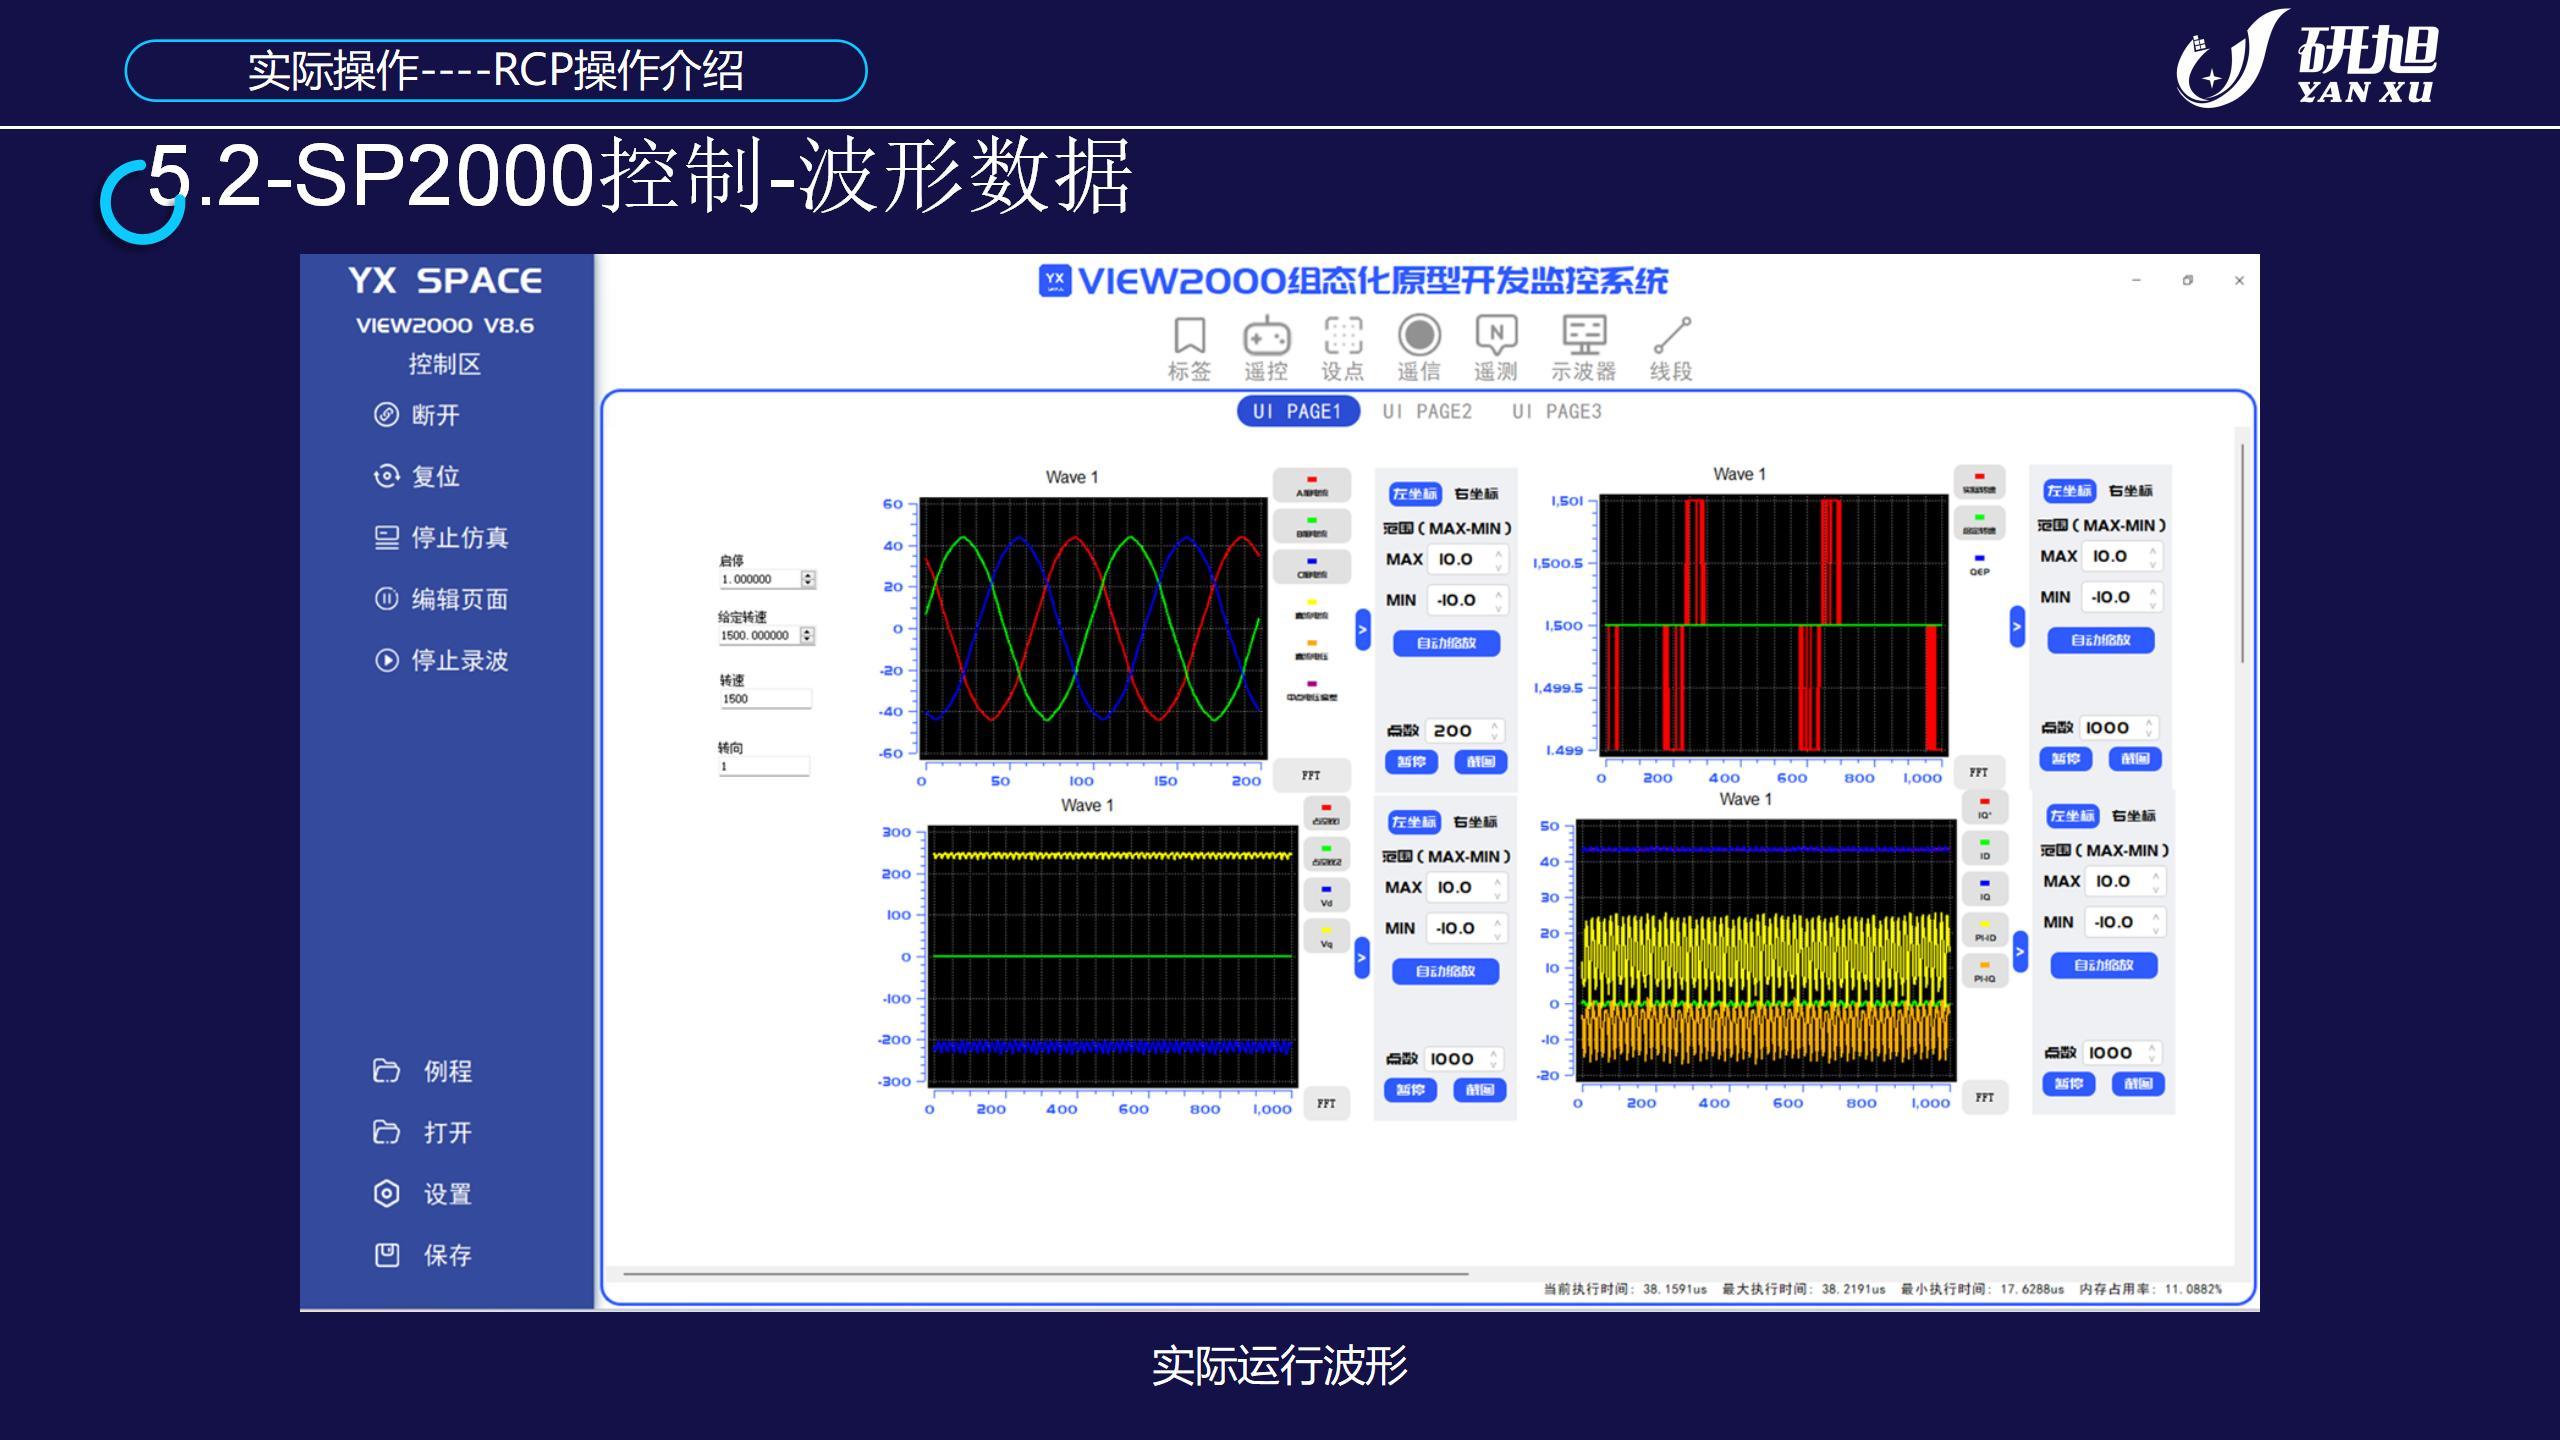Select 右坐标 right axis on bottom-right scope

coord(2133,816)
